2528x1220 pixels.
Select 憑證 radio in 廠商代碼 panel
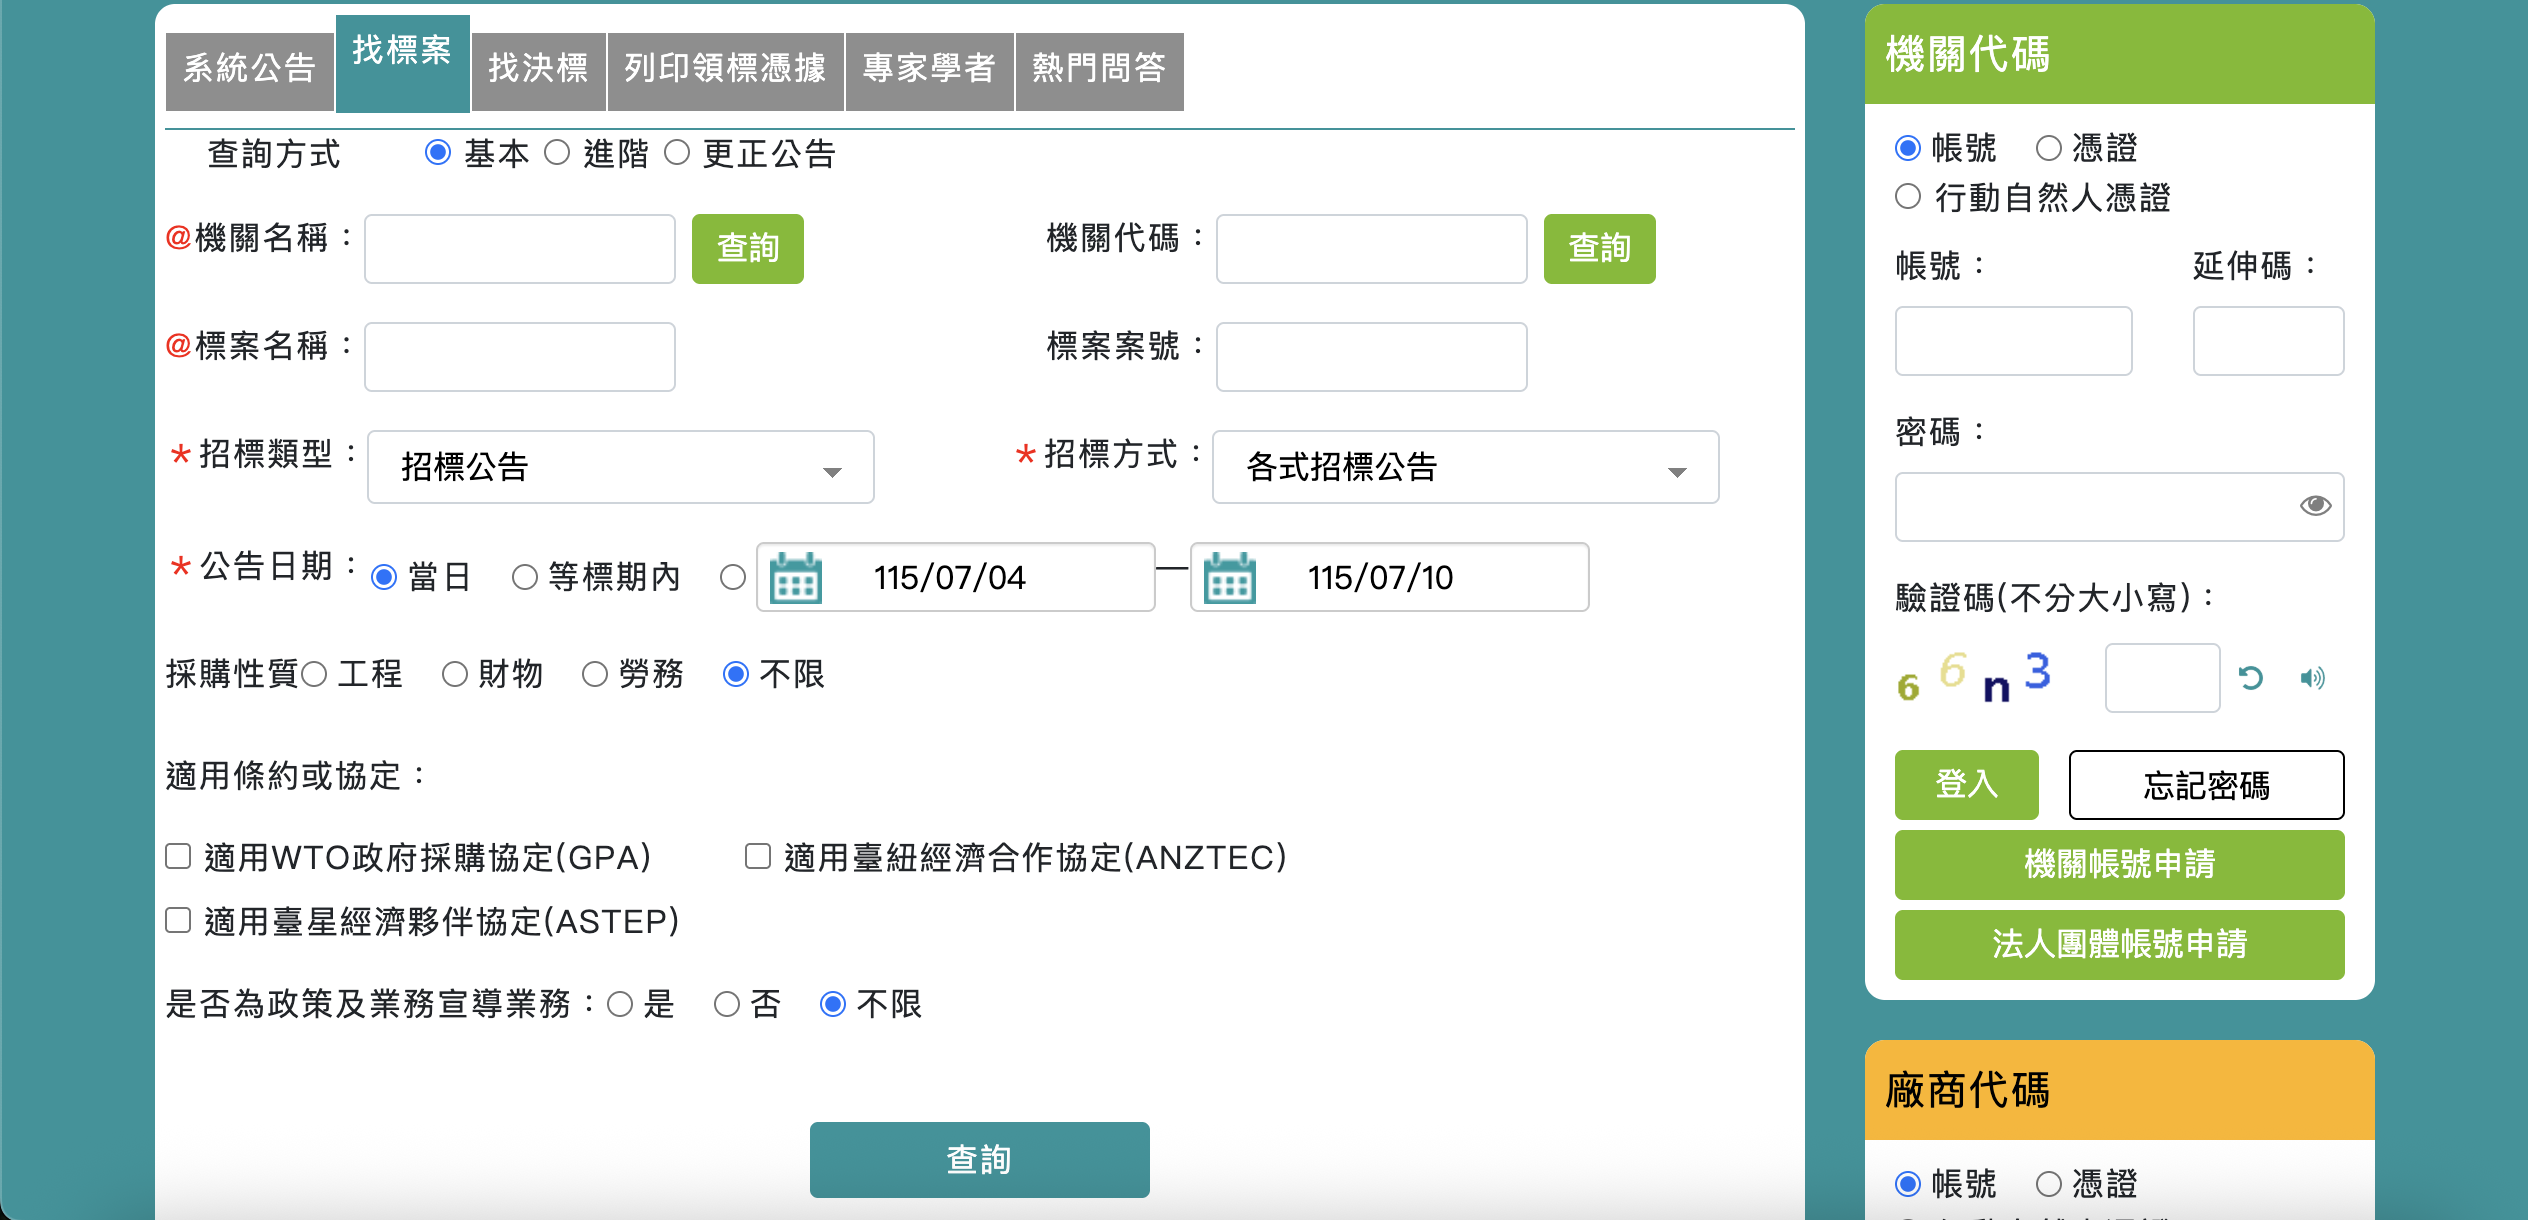point(2049,1184)
